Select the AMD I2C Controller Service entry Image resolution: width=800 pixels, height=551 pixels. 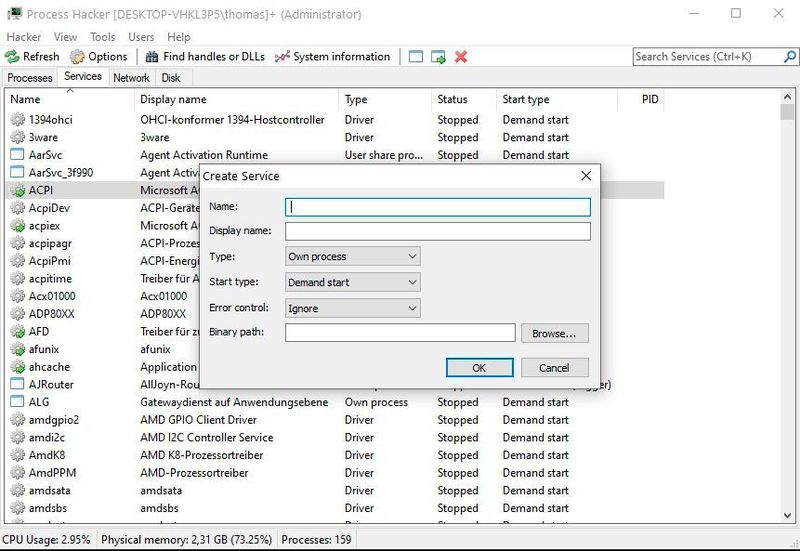[x=207, y=437]
